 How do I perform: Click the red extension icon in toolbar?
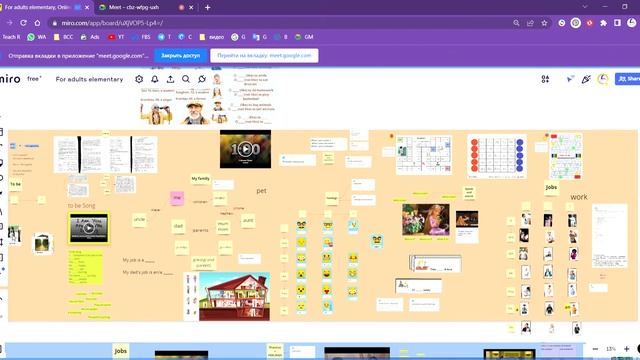click(589, 23)
